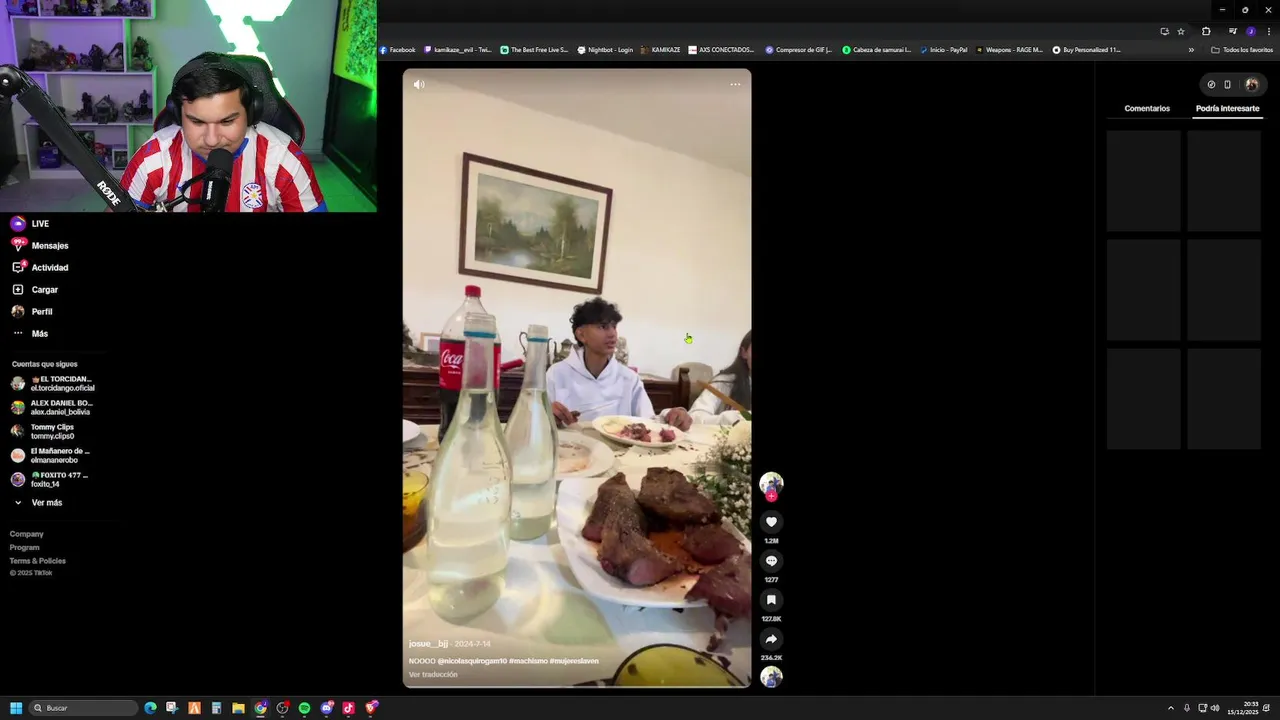The width and height of the screenshot is (1280, 720).
Task: Switch to the Podría interesarte tab
Action: pos(1227,108)
